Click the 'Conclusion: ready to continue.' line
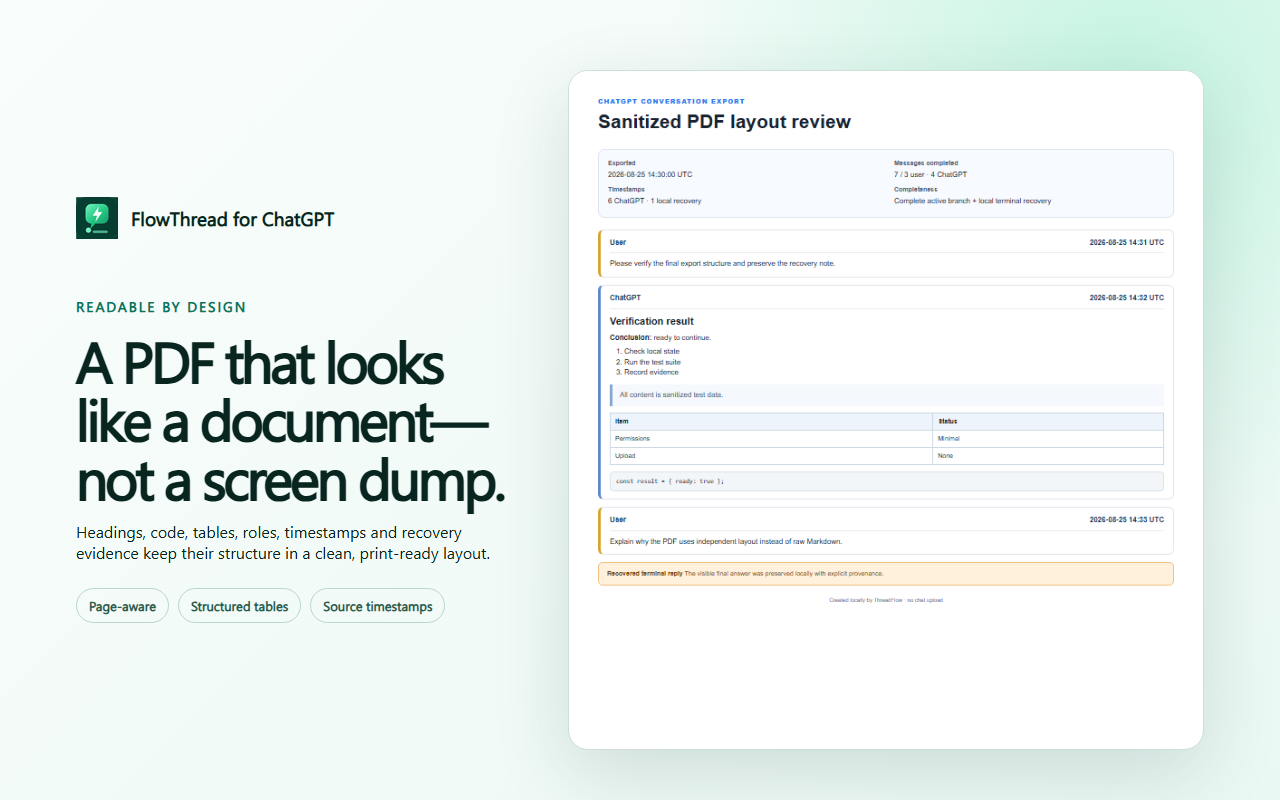The width and height of the screenshot is (1280, 800). (x=660, y=338)
